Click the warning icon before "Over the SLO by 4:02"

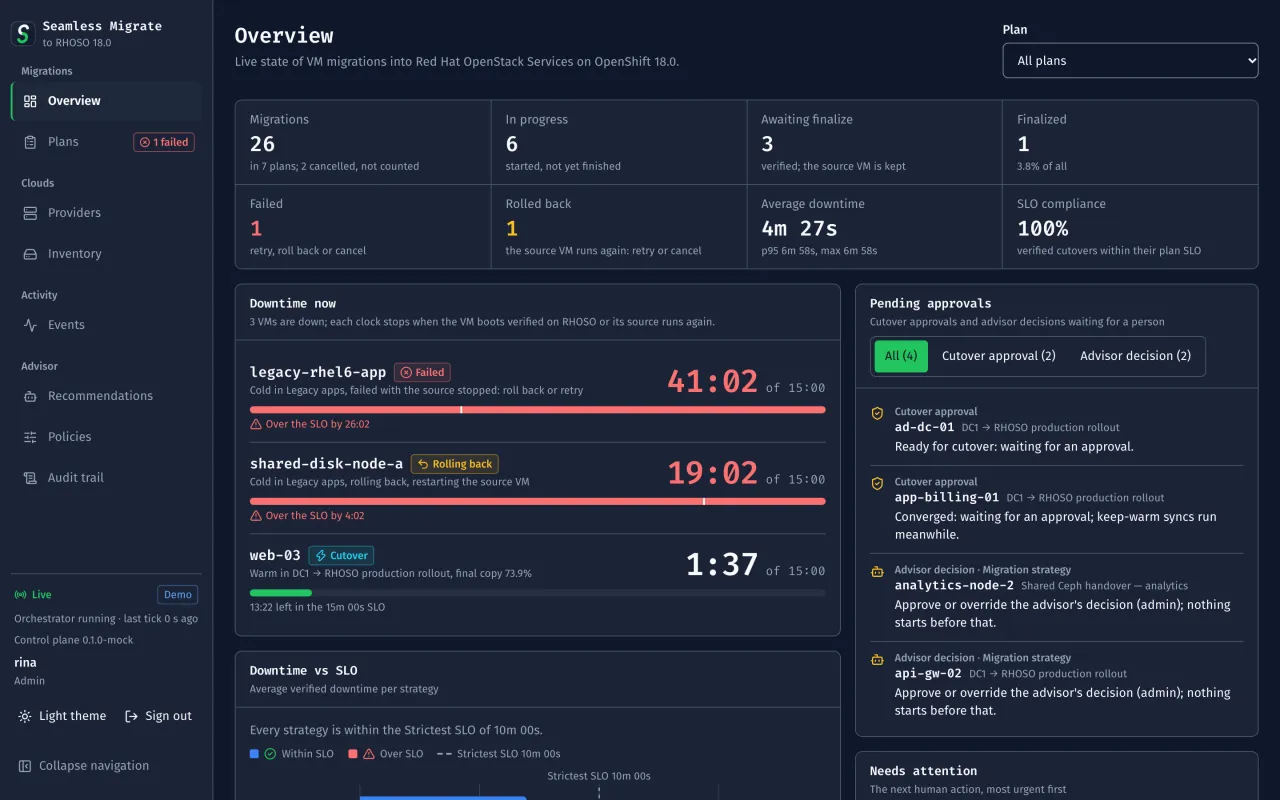[x=256, y=516]
